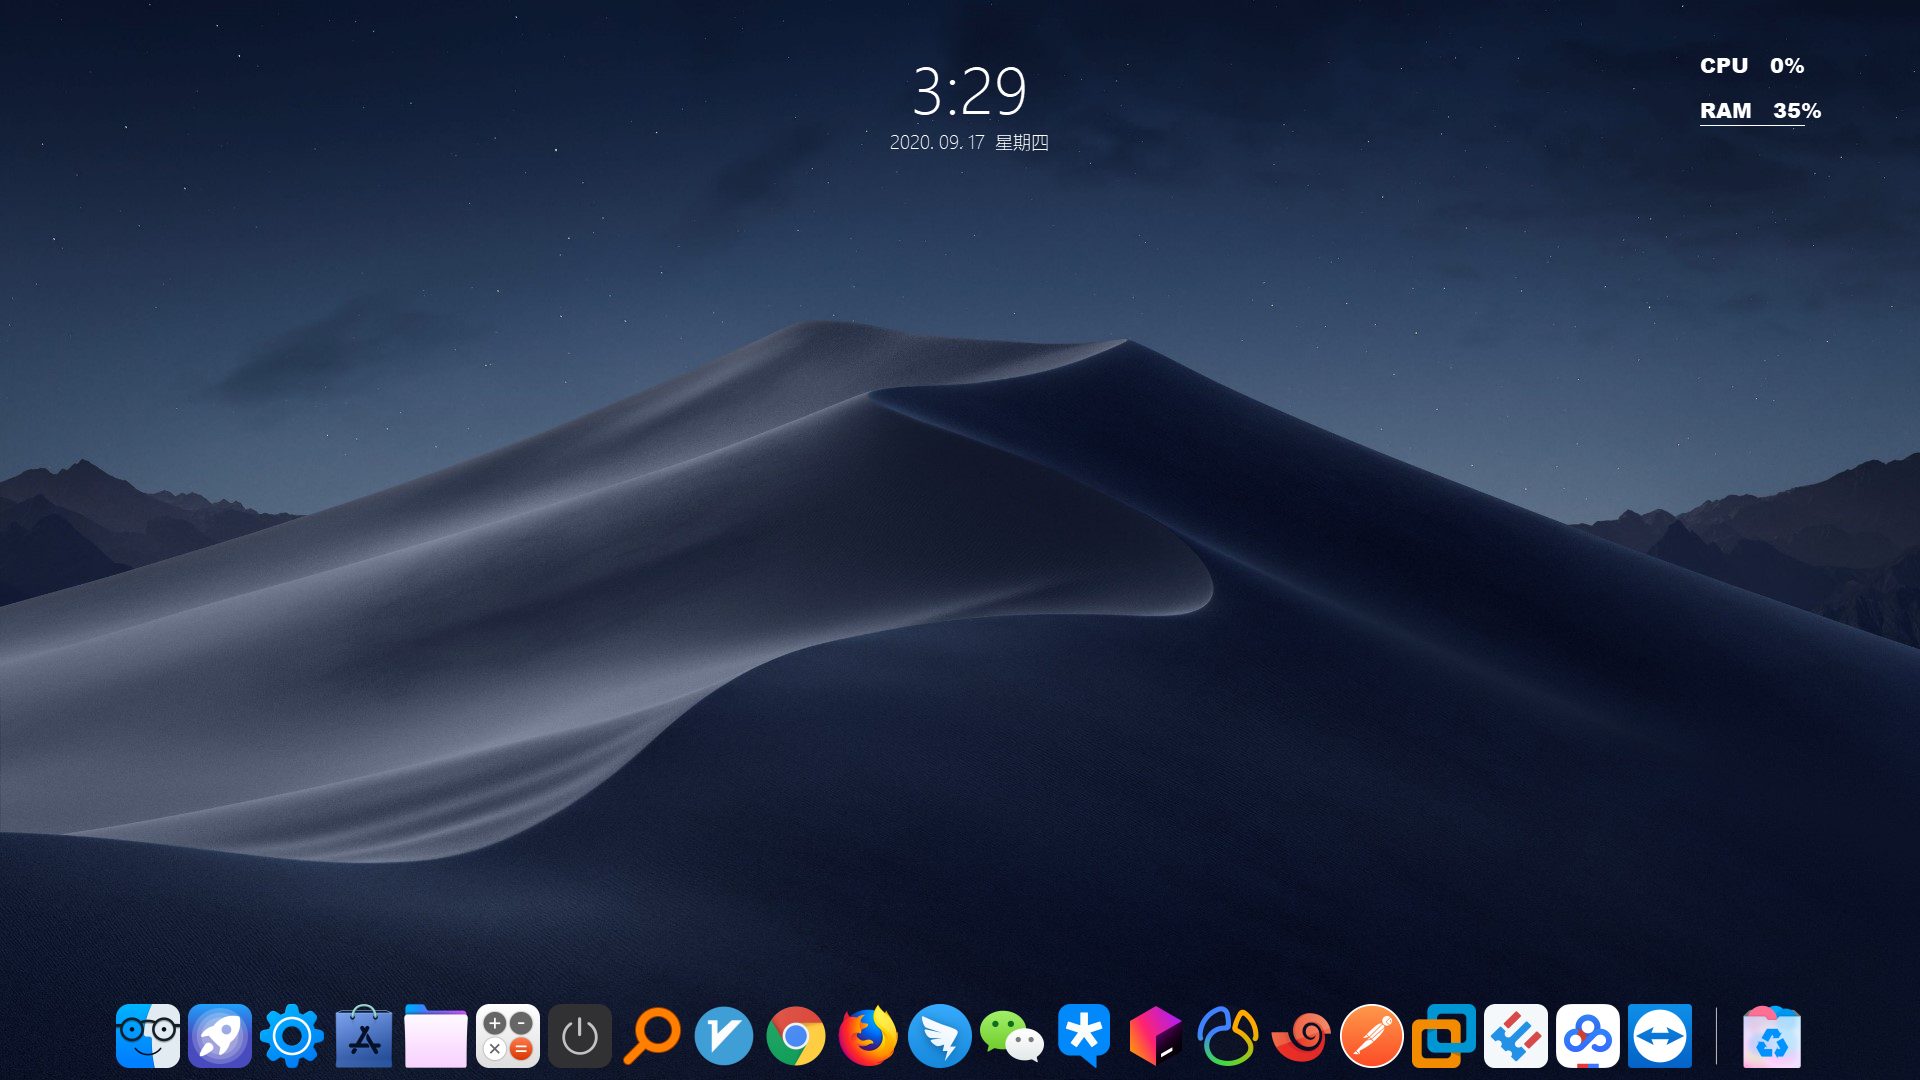Viewport: 1920px width, 1080px height.
Task: Launch the blue asterisk chat bubble app
Action: [1084, 1036]
